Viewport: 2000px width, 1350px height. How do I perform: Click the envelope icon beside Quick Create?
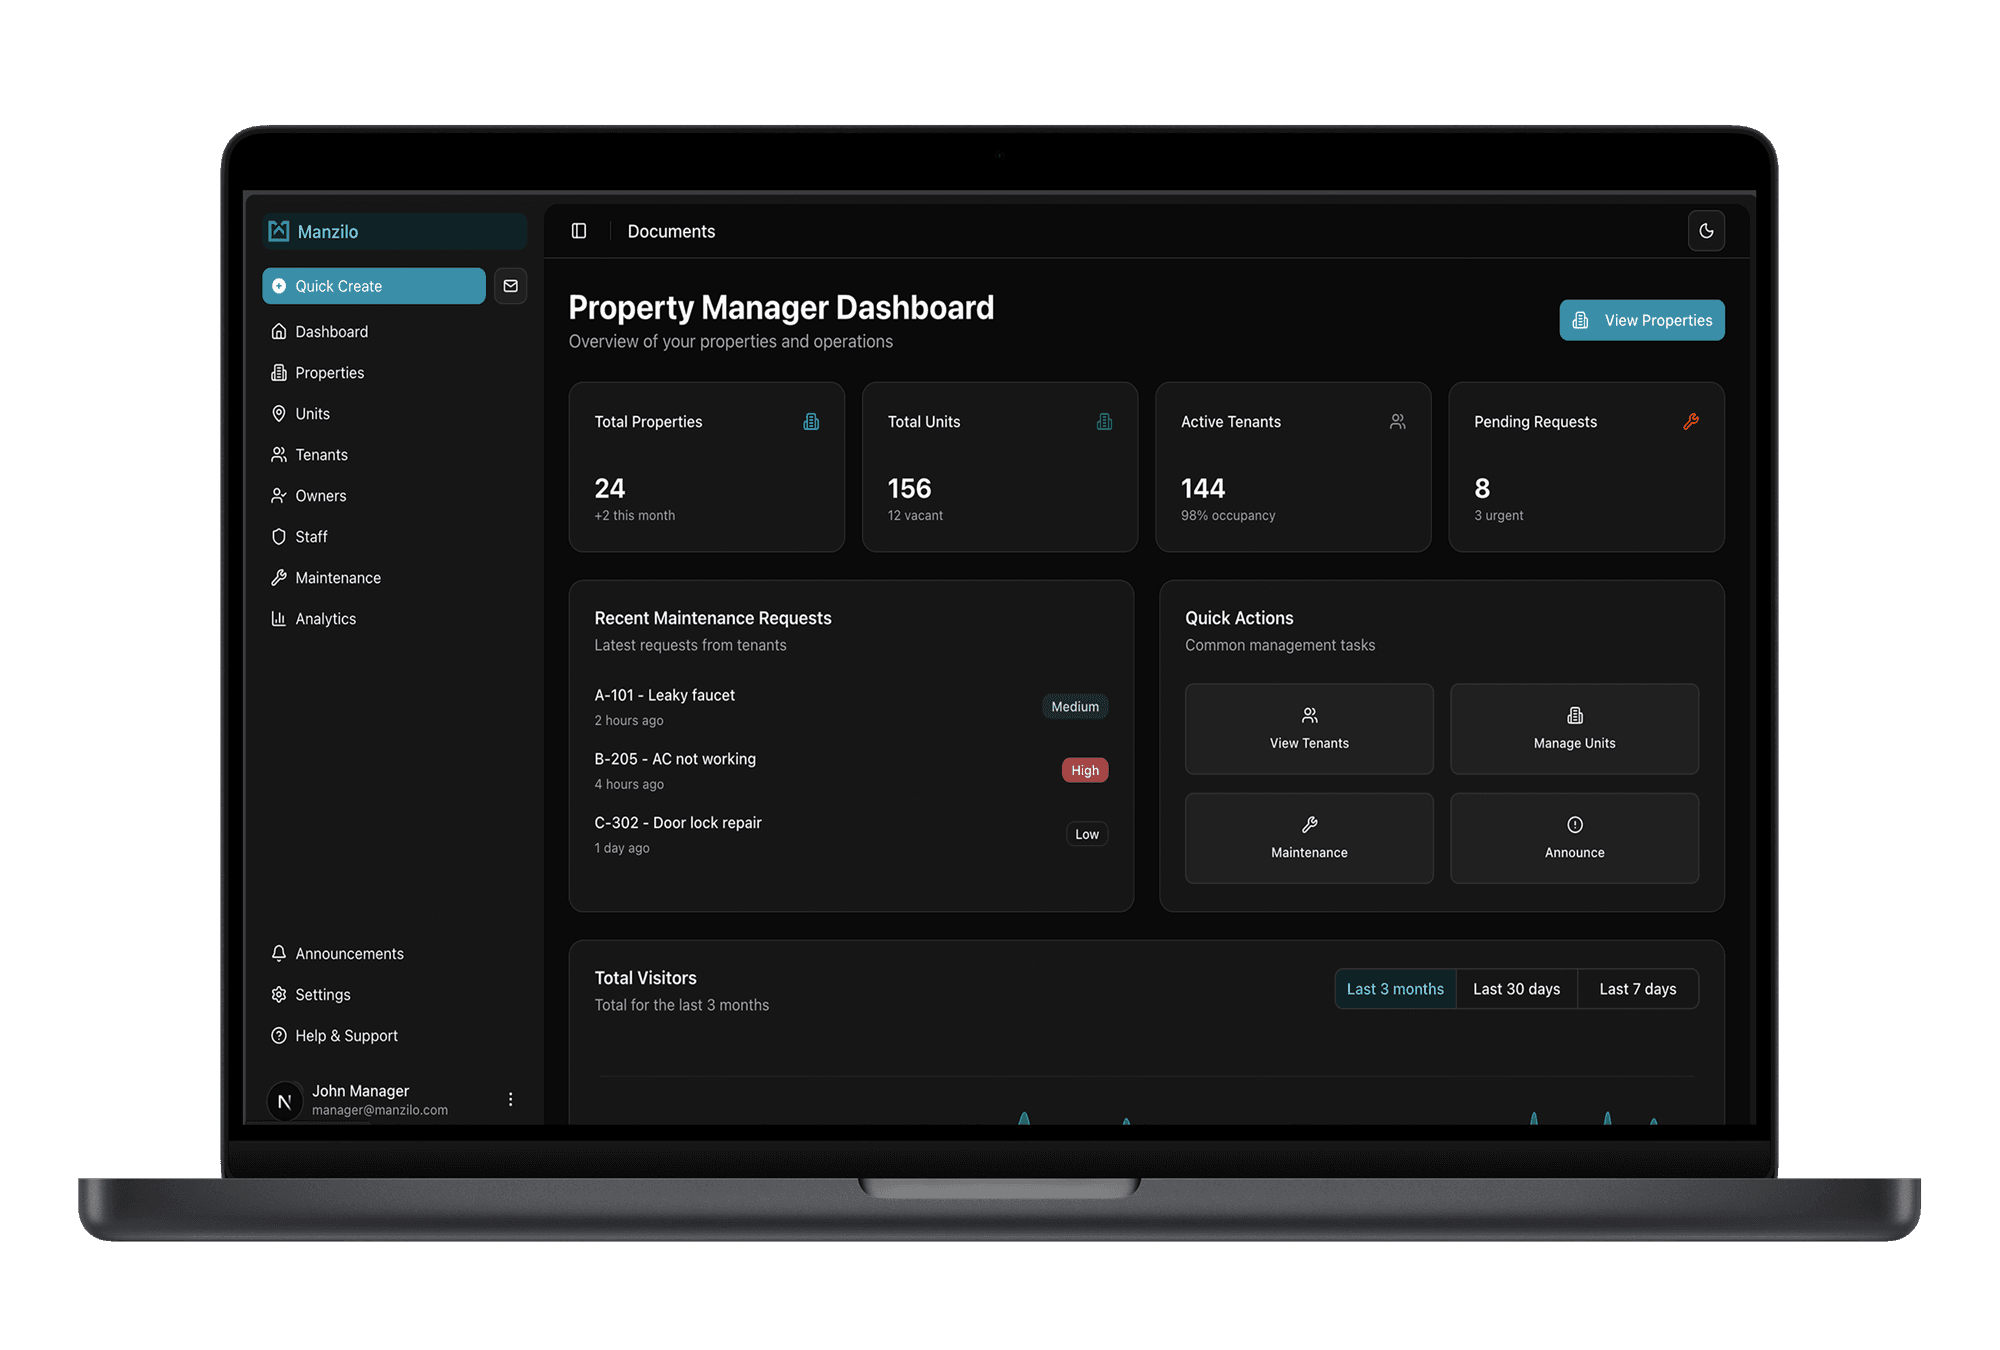click(x=511, y=286)
